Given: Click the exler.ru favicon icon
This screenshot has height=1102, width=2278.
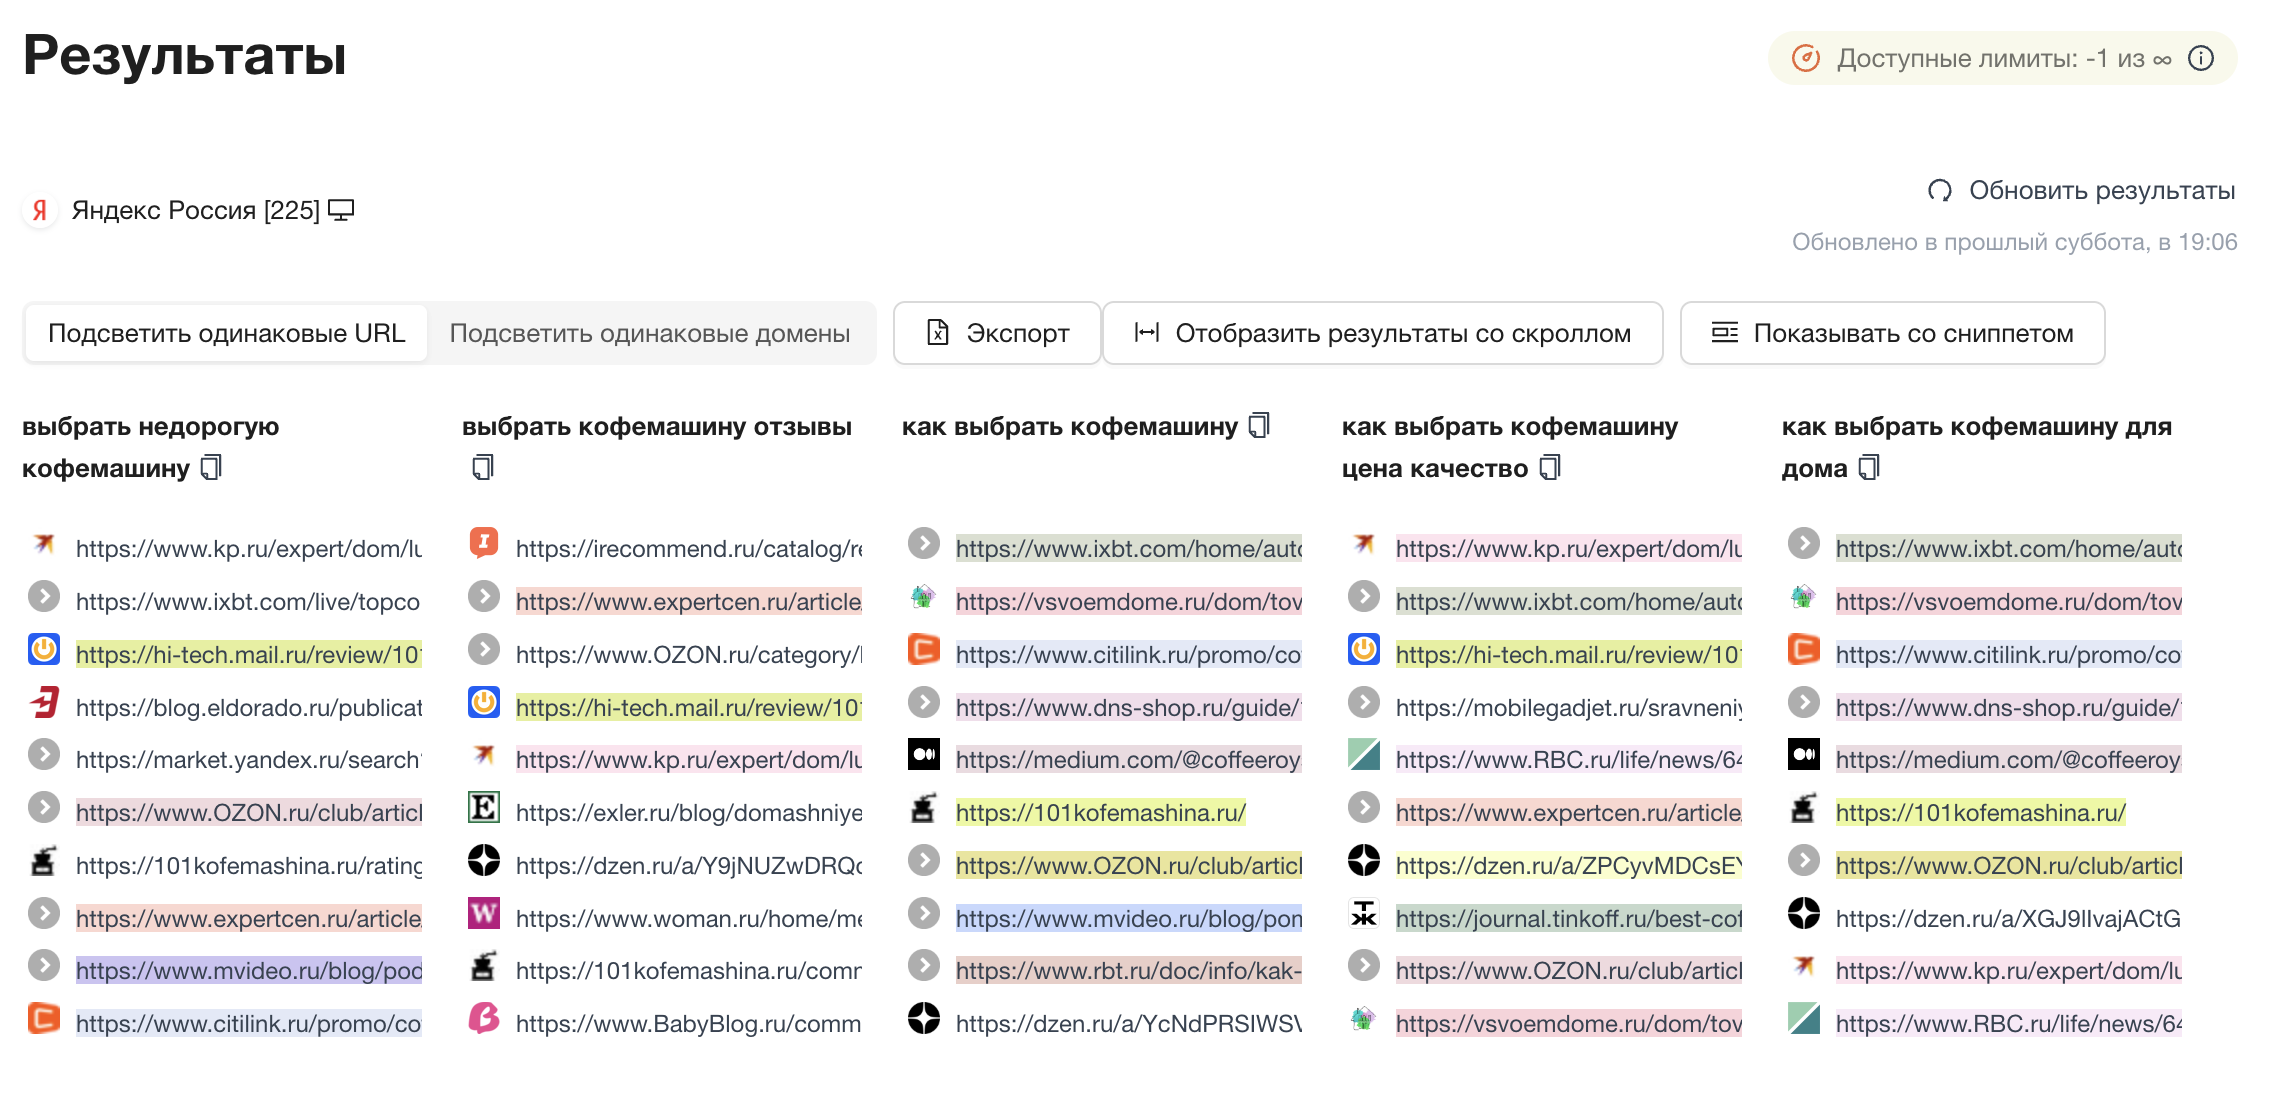Looking at the screenshot, I should pos(484,807).
